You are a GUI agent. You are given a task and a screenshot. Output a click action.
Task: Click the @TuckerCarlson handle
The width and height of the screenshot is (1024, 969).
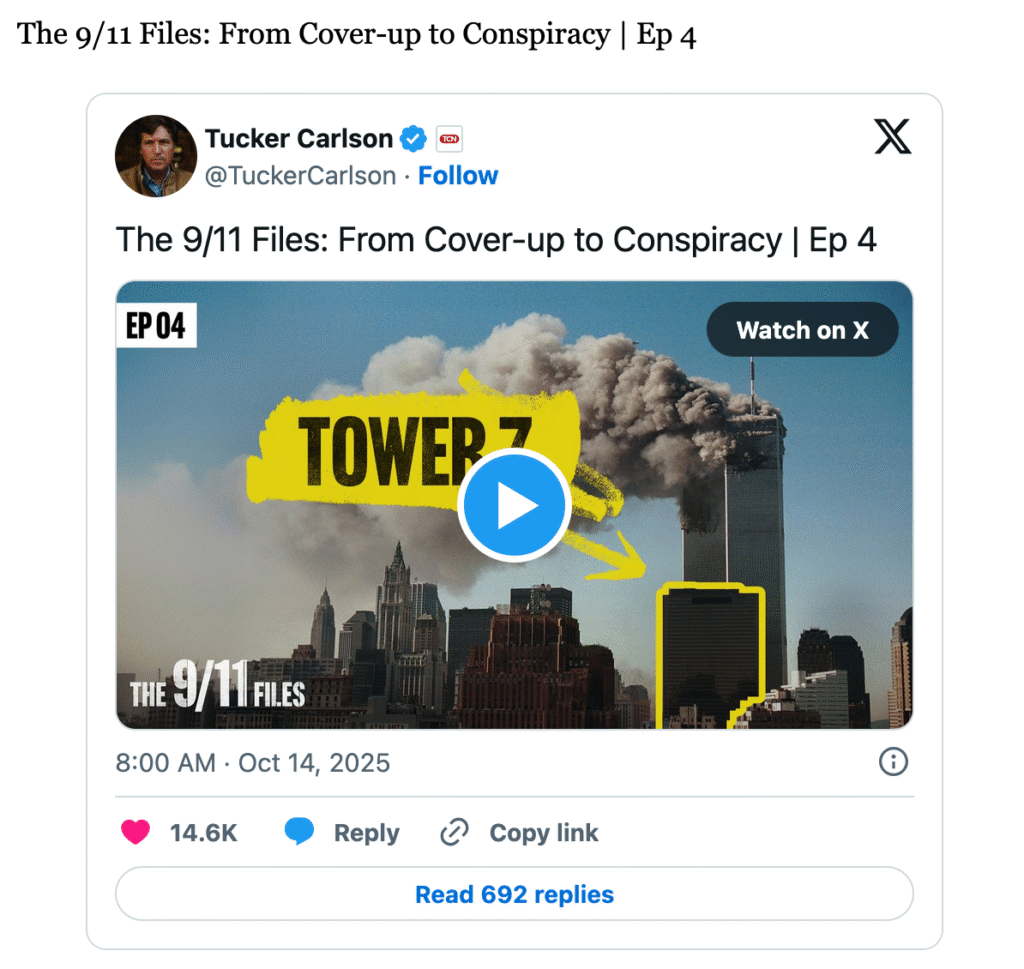[300, 176]
